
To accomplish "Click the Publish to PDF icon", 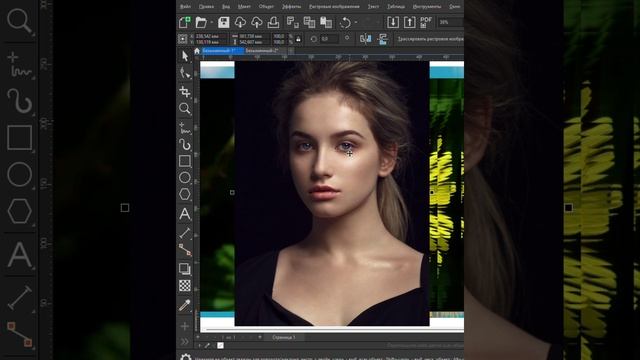I will coord(426,22).
